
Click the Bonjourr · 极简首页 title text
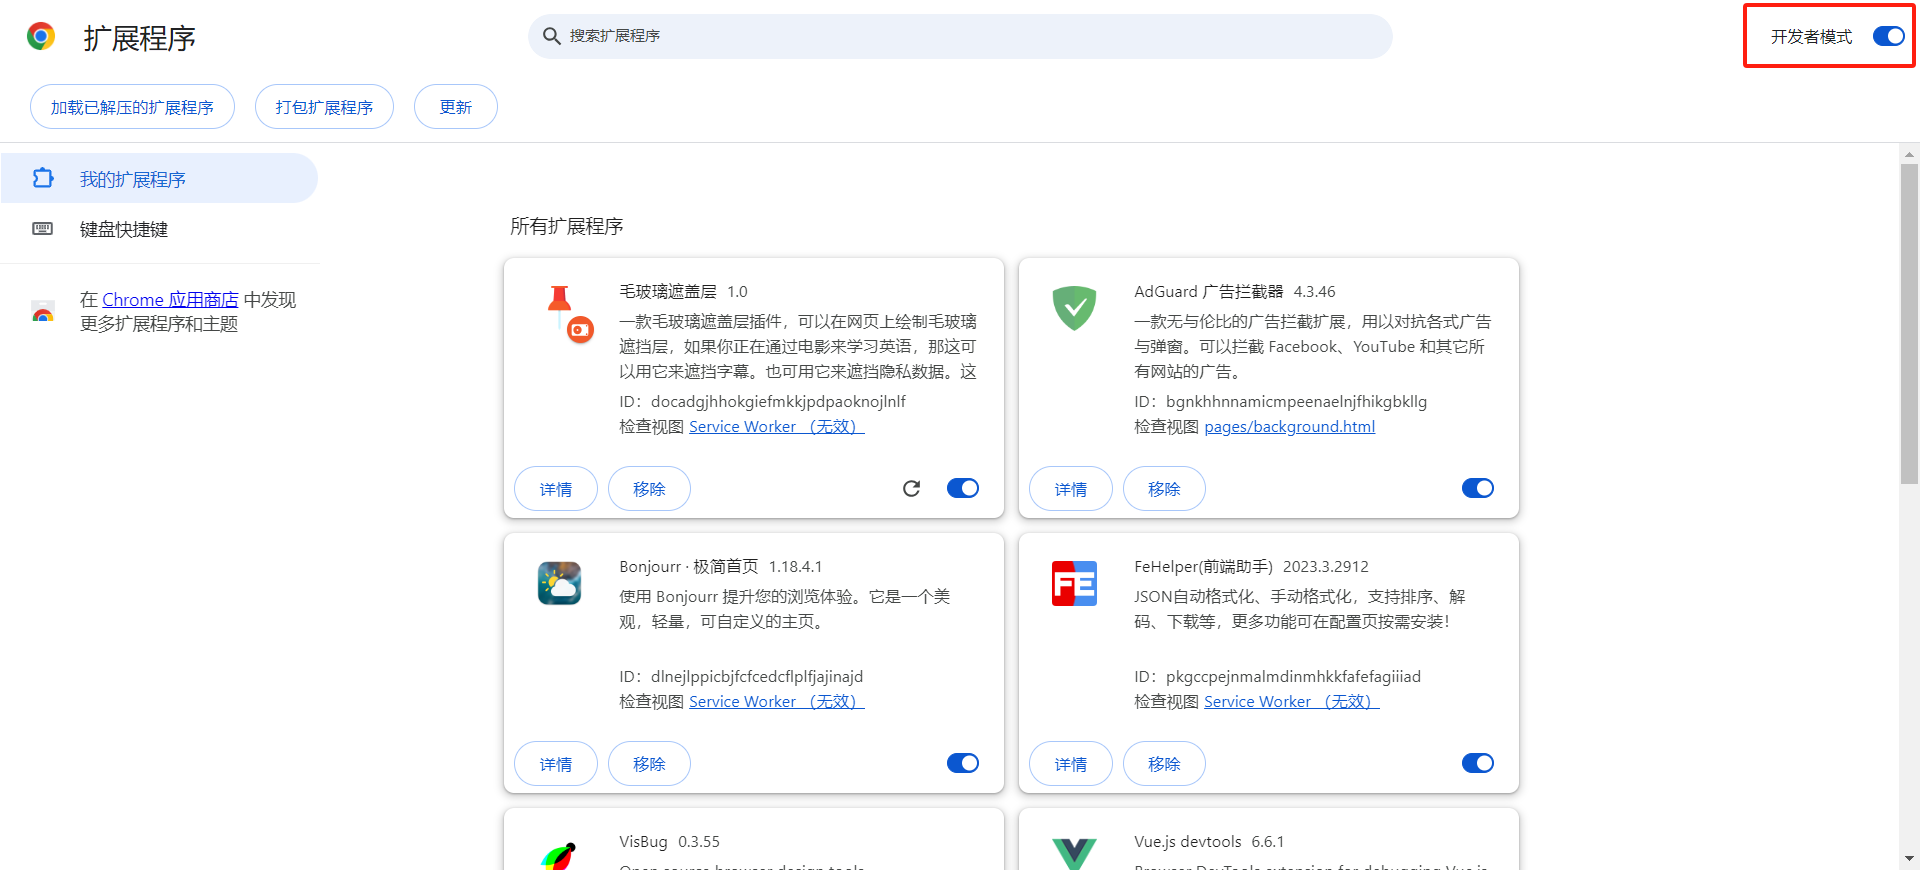click(x=688, y=566)
